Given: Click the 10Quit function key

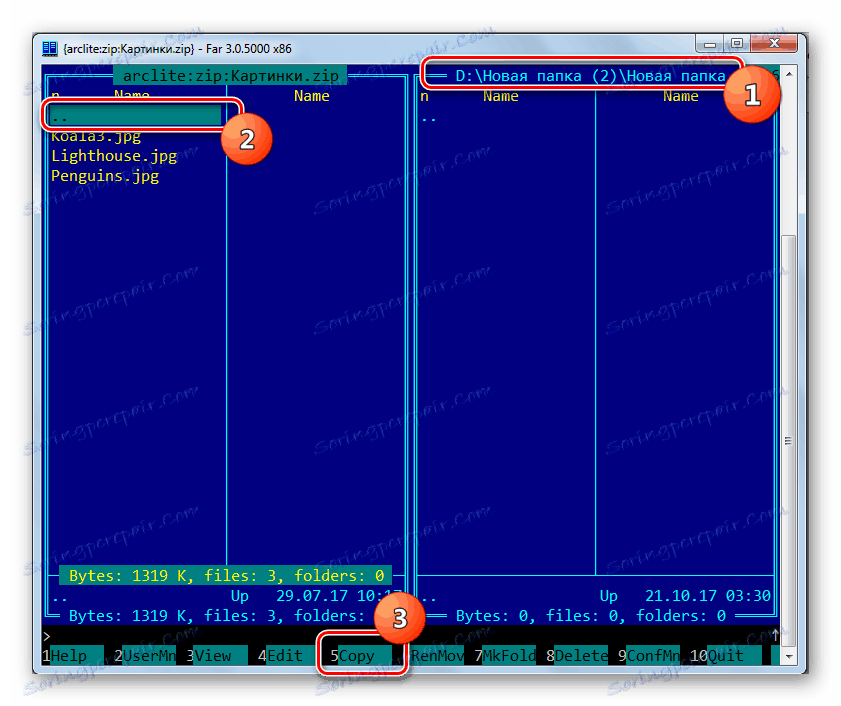Looking at the screenshot, I should click(x=725, y=656).
